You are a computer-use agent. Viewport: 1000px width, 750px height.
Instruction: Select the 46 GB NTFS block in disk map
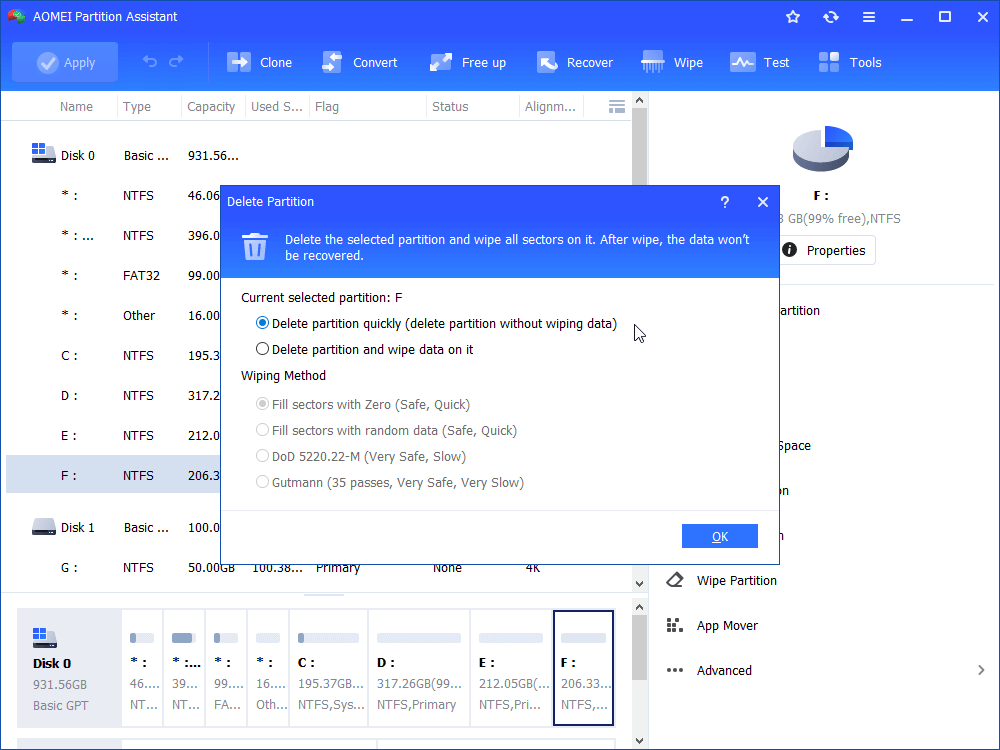tap(142, 668)
